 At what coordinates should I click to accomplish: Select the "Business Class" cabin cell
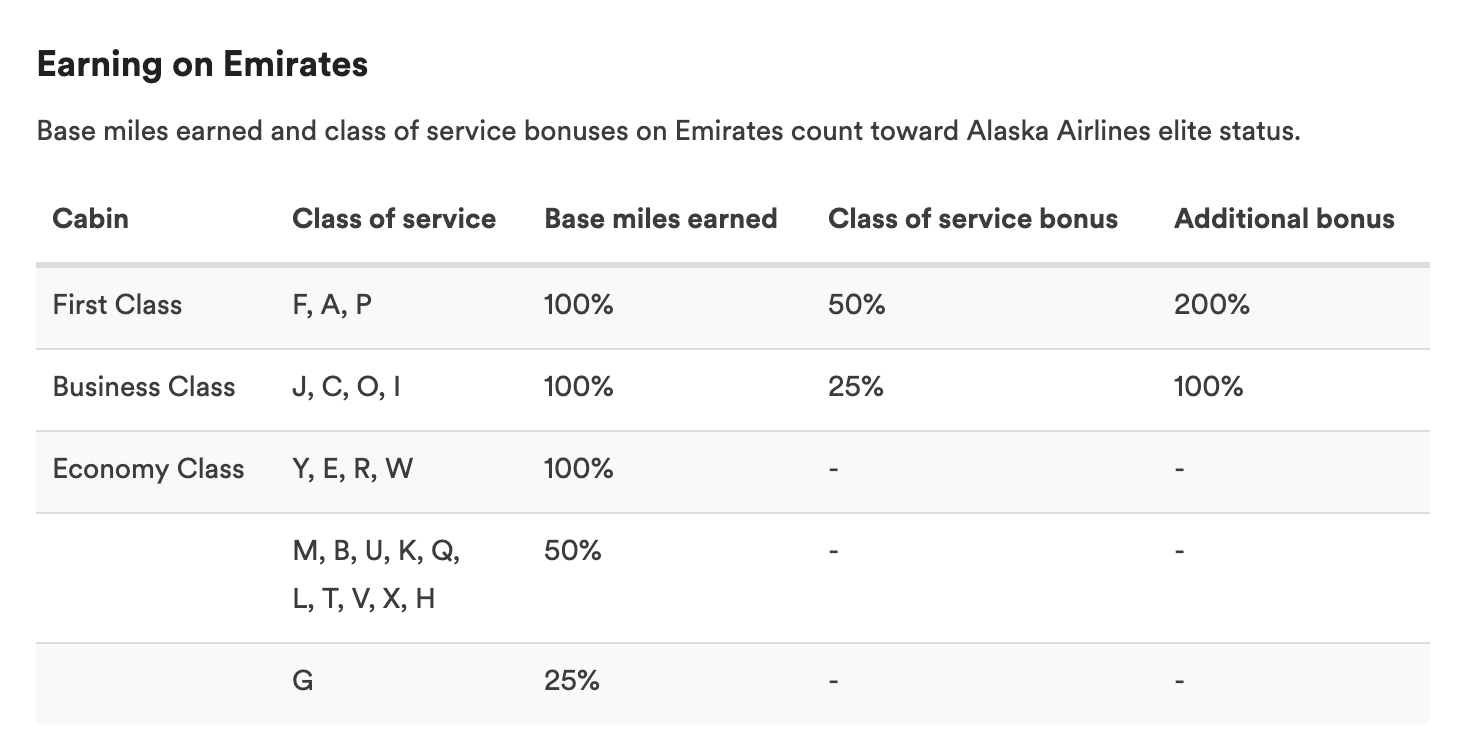144,387
